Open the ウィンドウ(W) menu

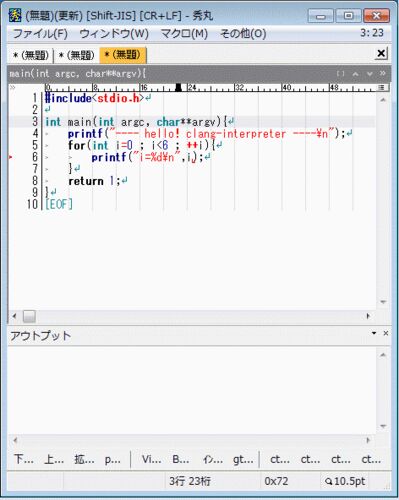(x=114, y=34)
